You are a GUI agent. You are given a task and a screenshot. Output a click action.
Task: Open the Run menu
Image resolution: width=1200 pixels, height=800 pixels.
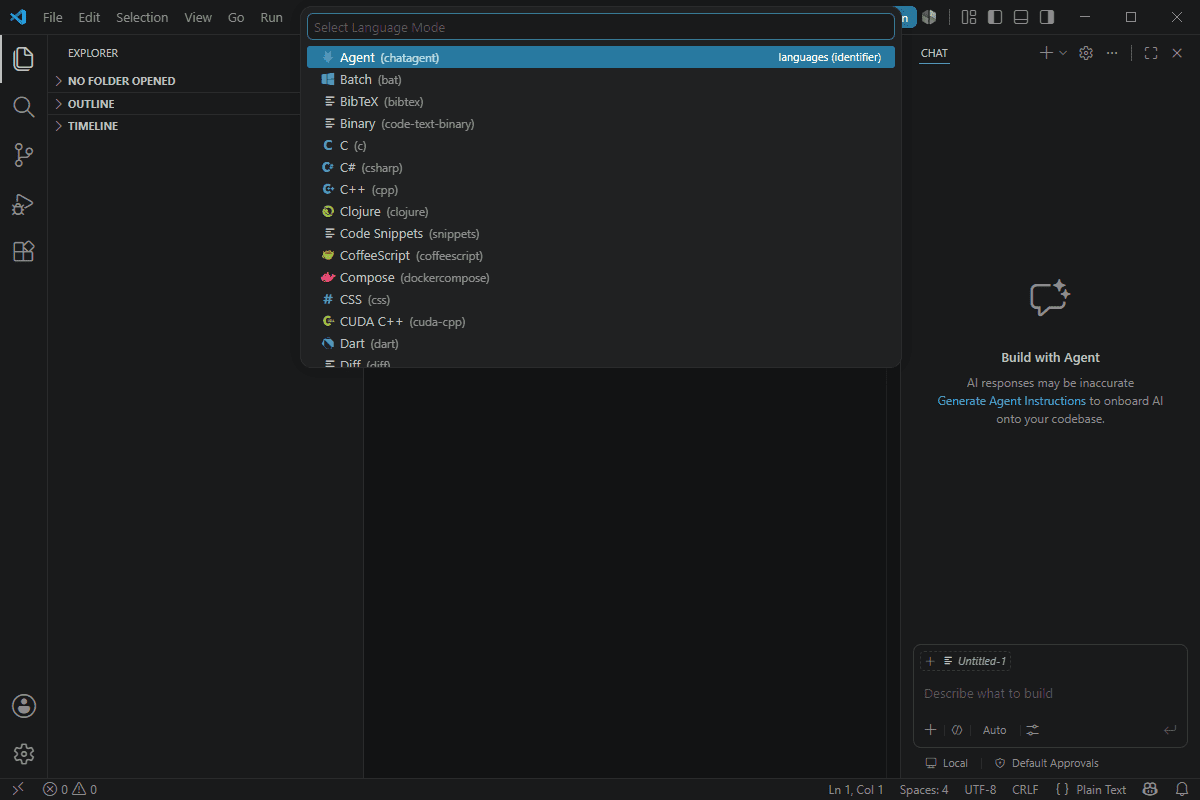click(x=271, y=17)
